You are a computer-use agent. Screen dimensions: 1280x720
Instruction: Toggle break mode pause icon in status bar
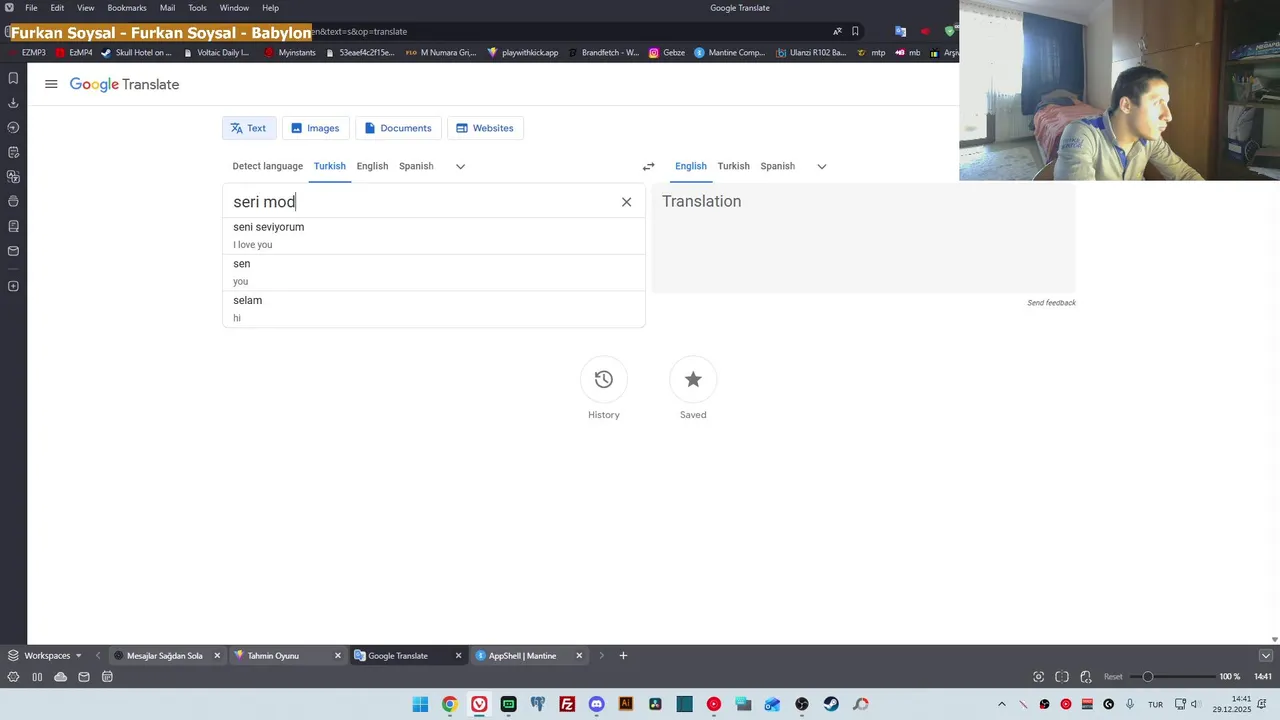(x=37, y=677)
